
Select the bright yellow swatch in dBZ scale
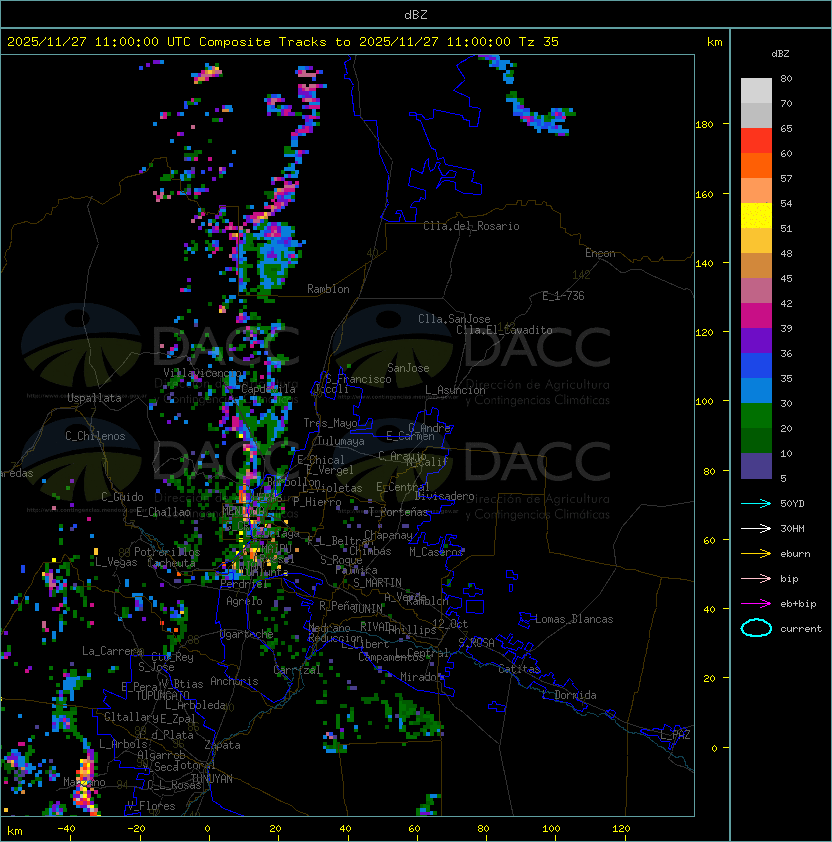(756, 216)
